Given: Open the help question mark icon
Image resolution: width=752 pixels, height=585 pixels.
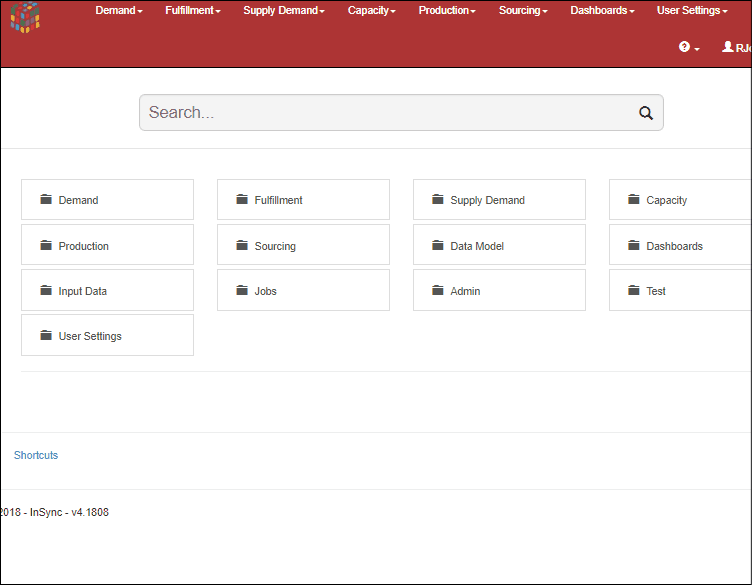Looking at the screenshot, I should pos(685,47).
